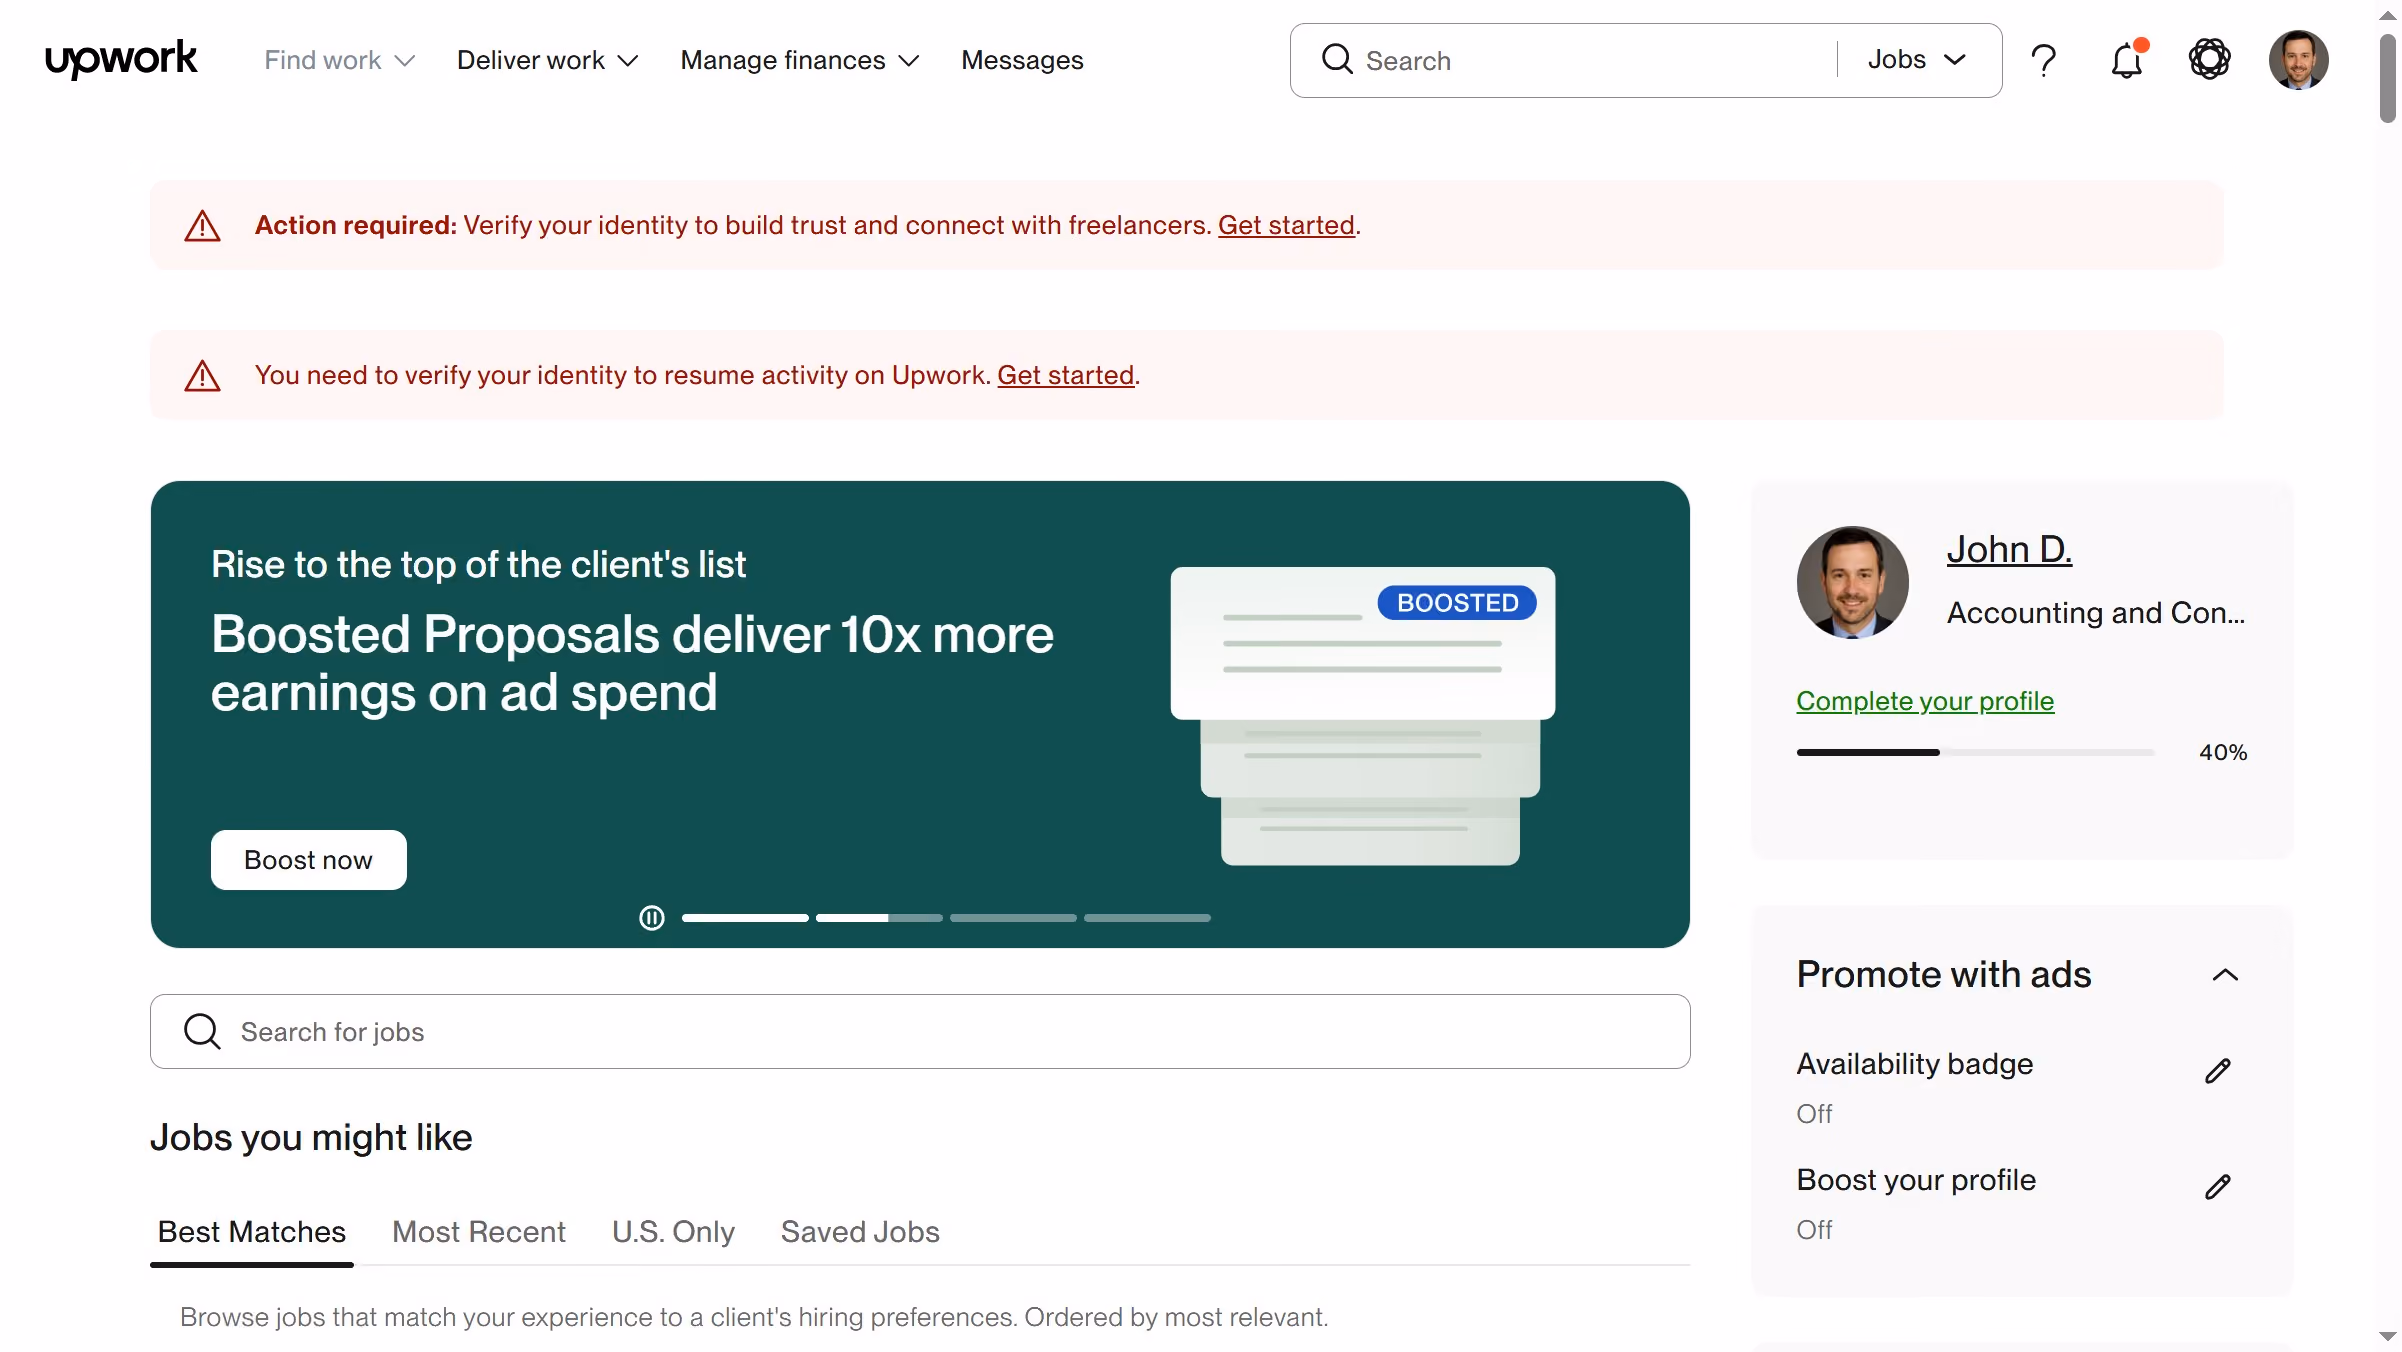Jump to the third carousel slide indicator

pyautogui.click(x=1013, y=917)
